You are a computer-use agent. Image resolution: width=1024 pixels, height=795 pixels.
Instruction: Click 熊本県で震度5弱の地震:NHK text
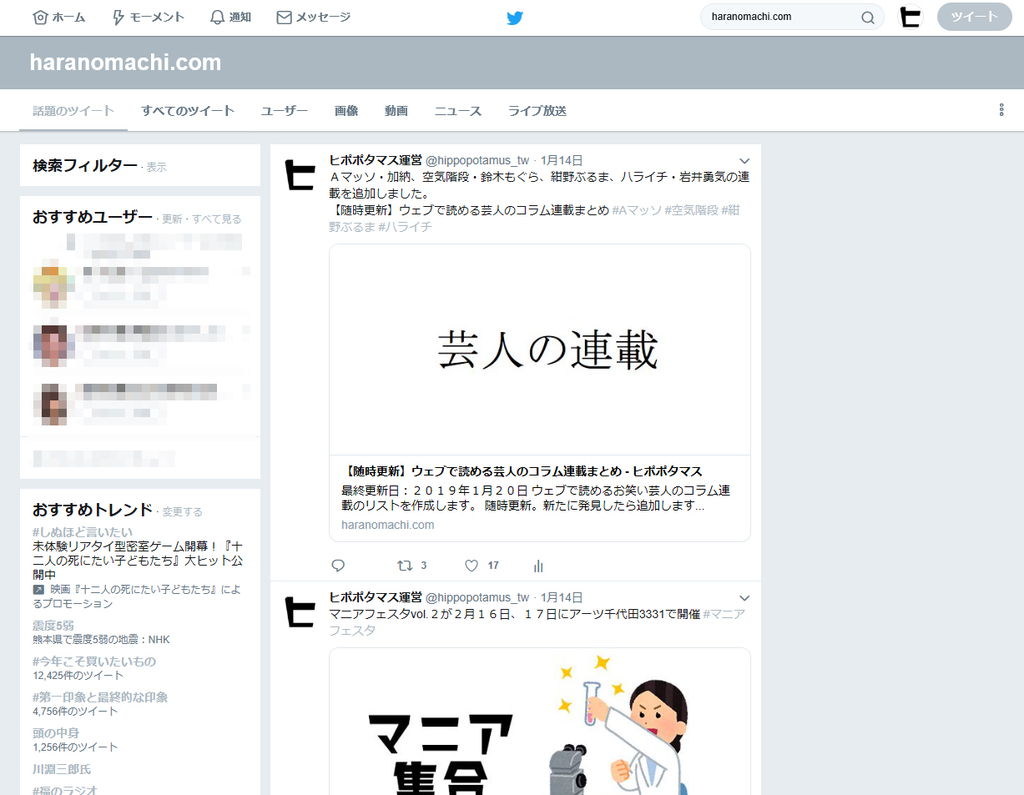click(101, 640)
